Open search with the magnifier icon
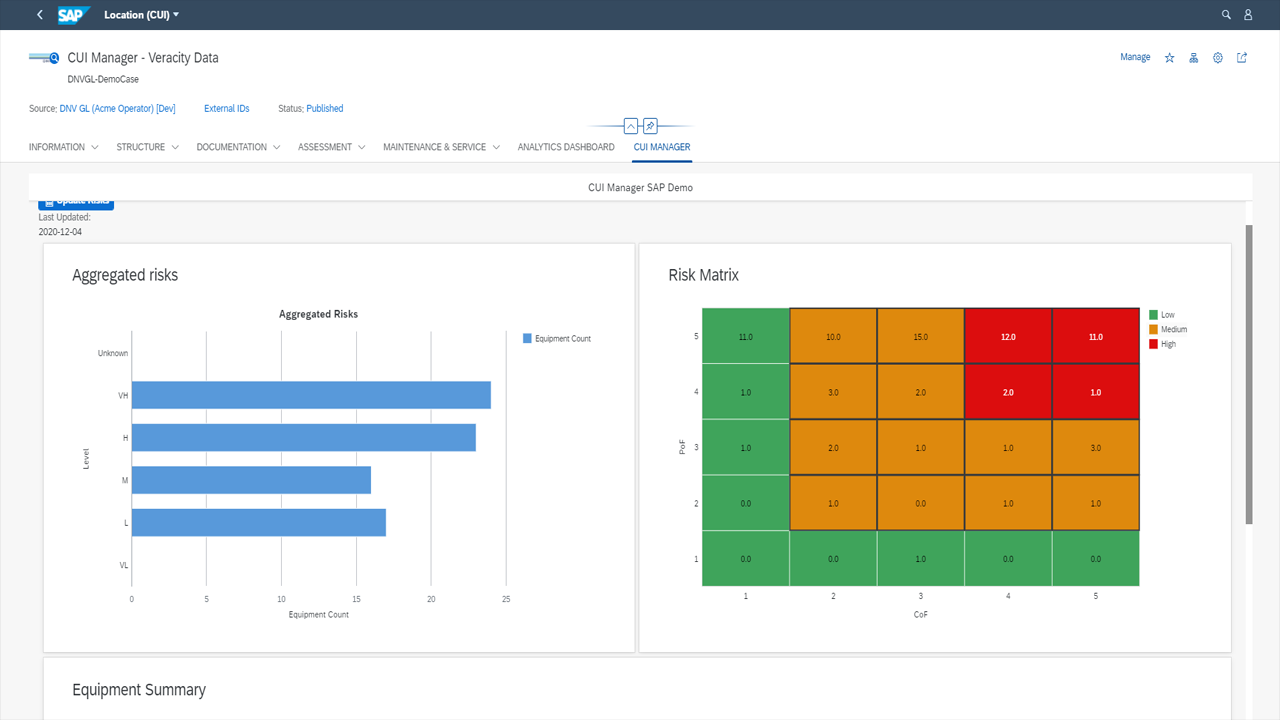The image size is (1280, 720). (1226, 15)
